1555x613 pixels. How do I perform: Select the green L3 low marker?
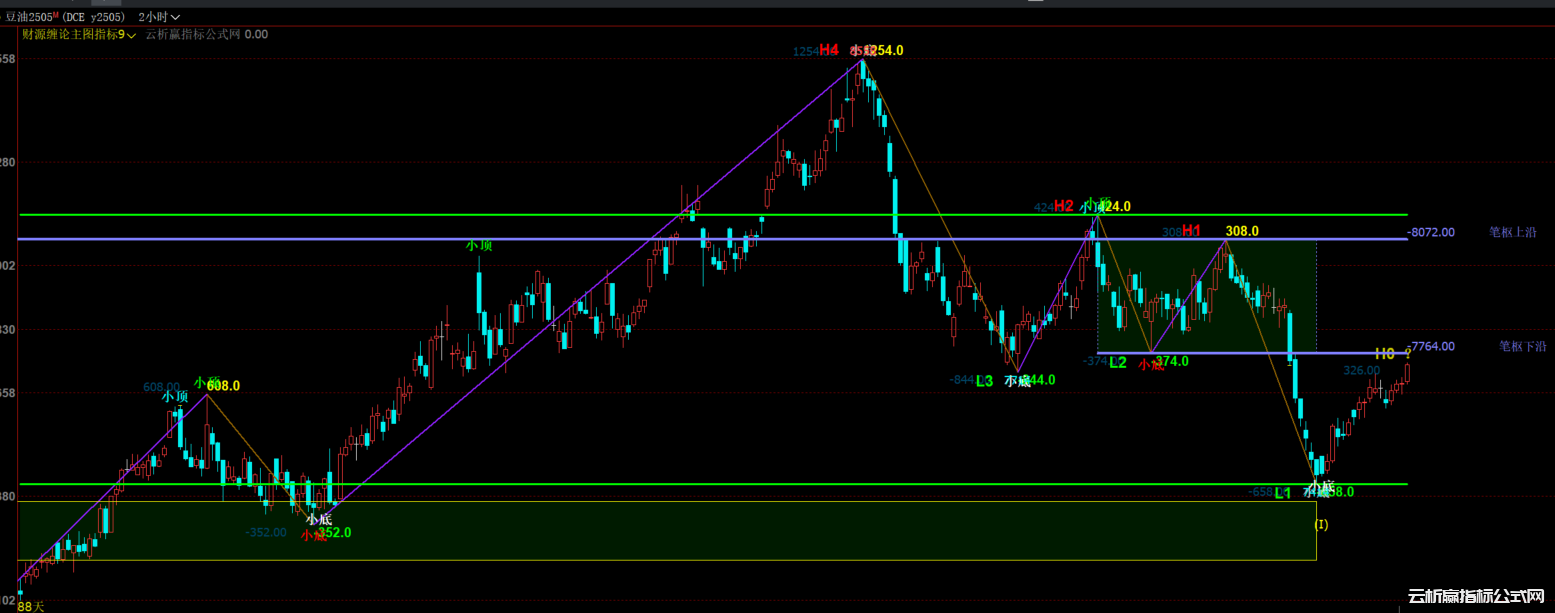[984, 380]
